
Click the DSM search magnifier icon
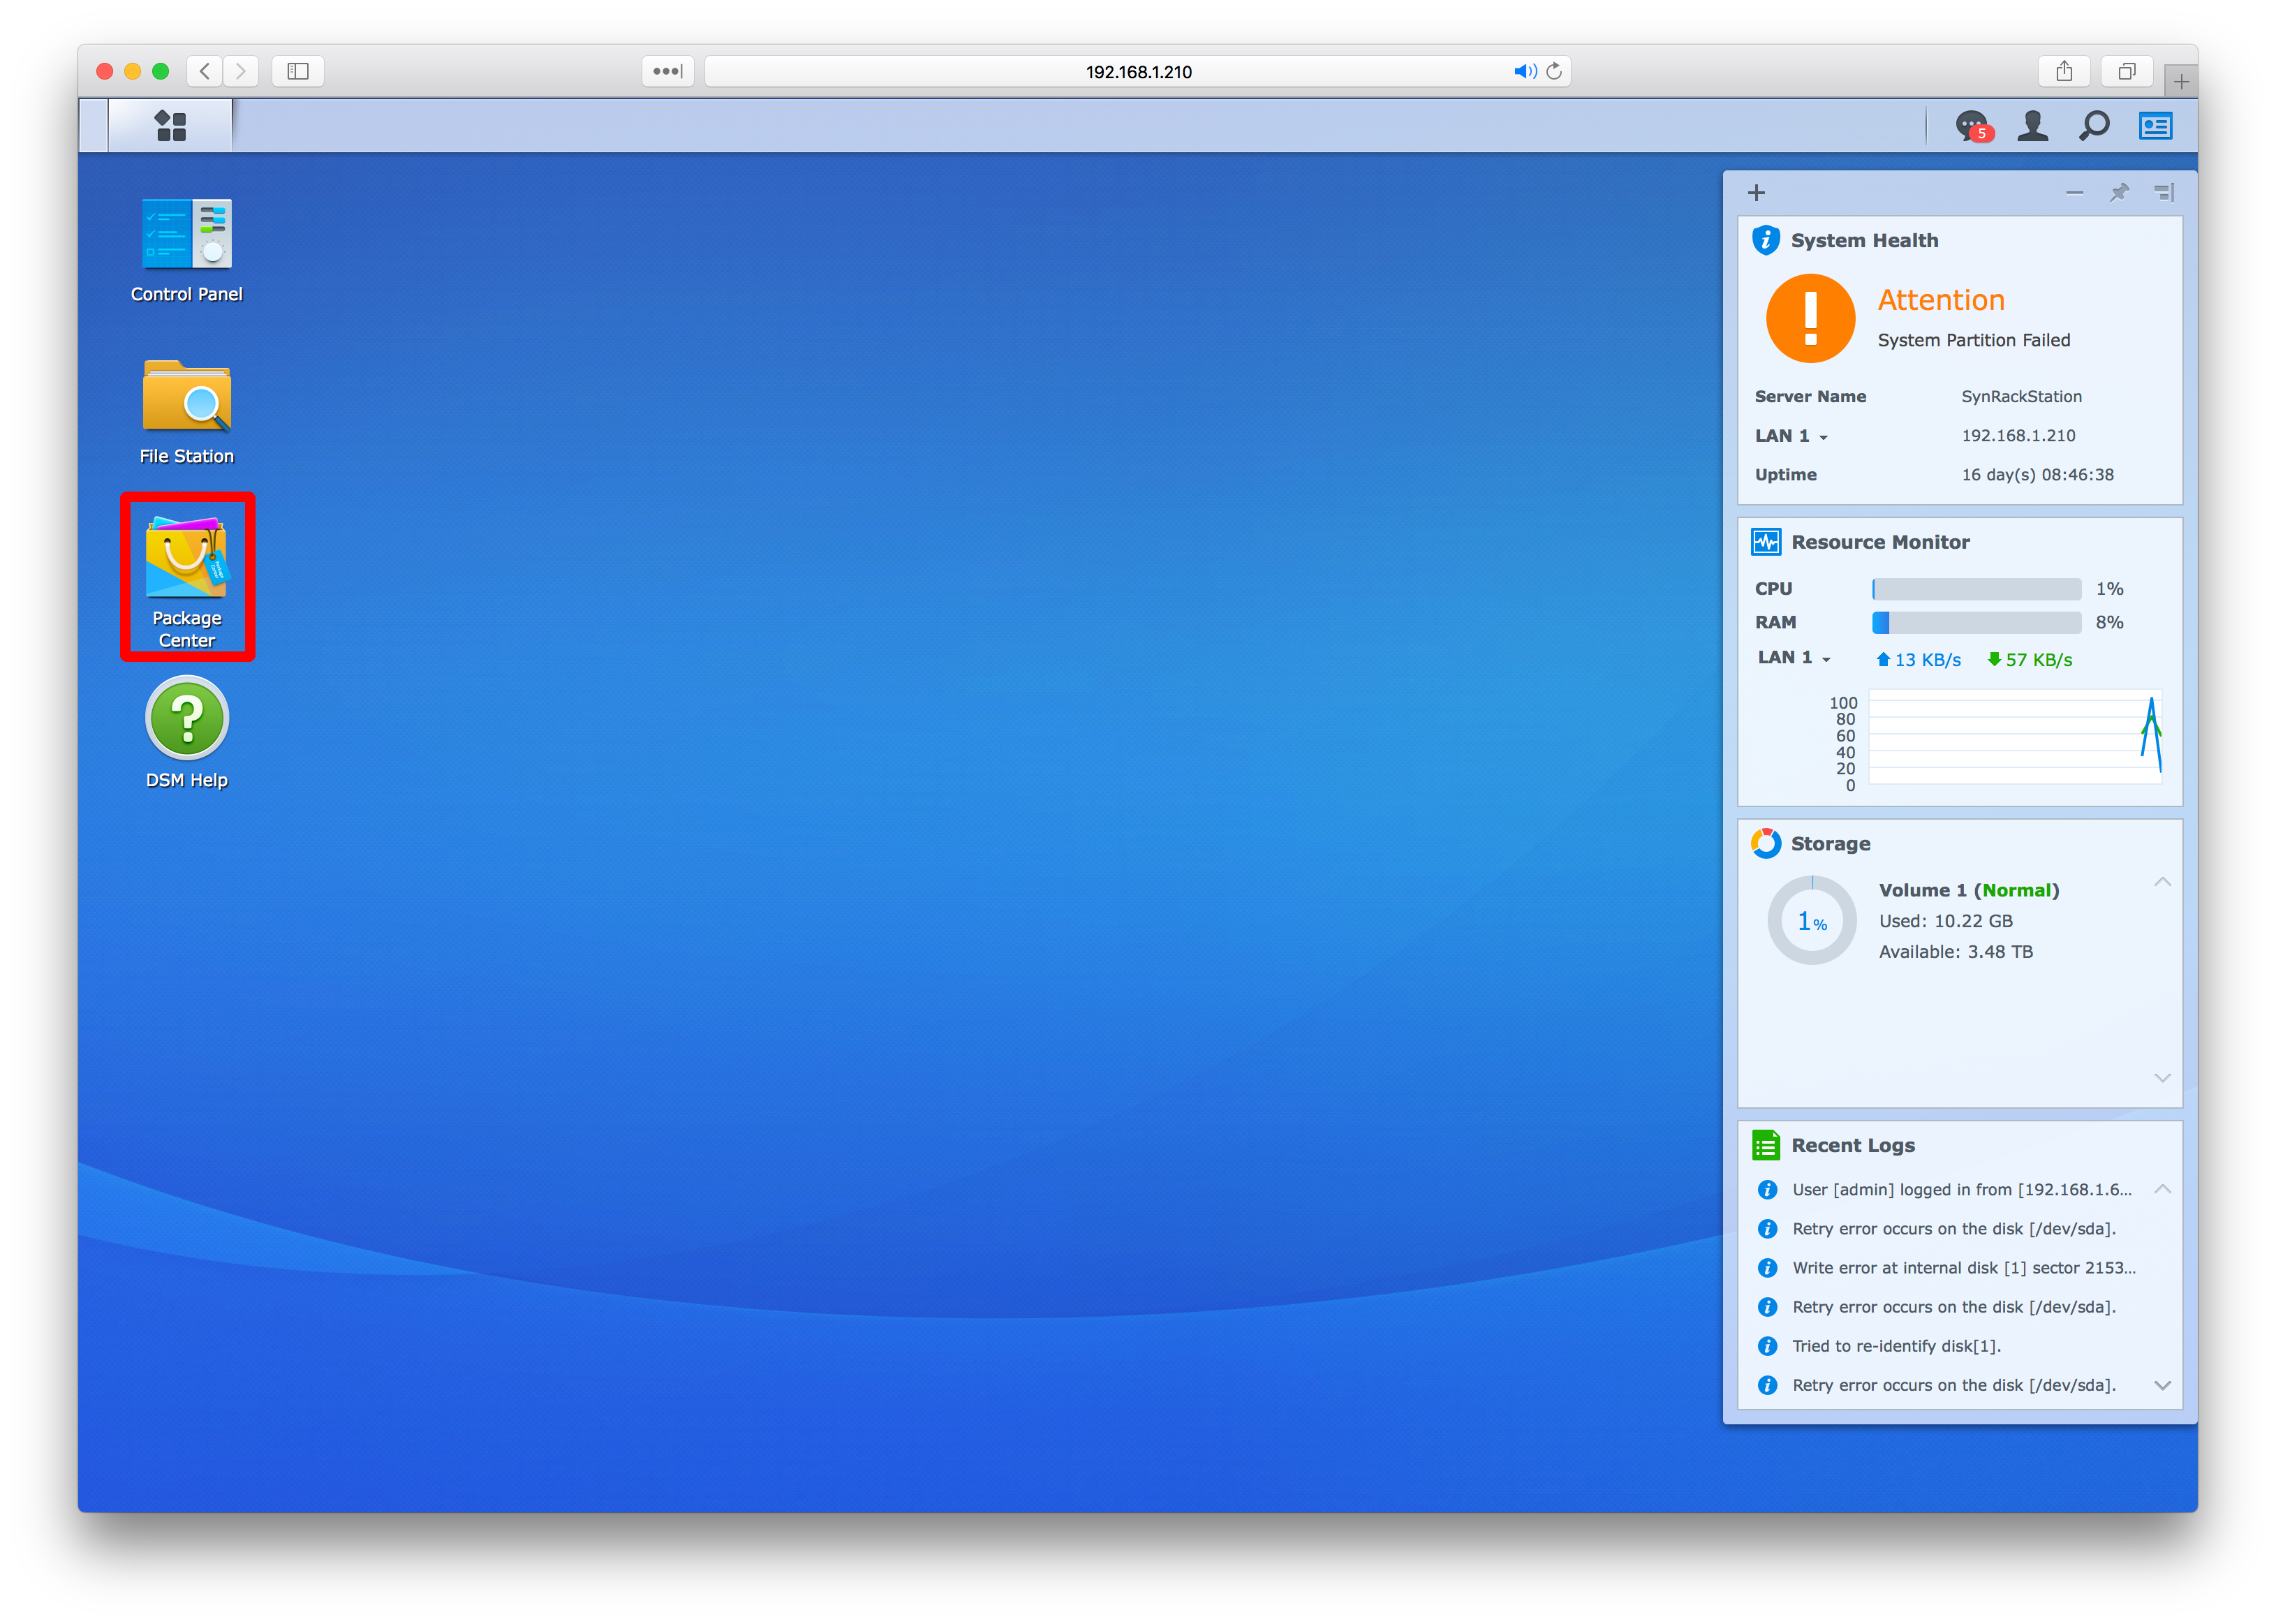click(2093, 126)
